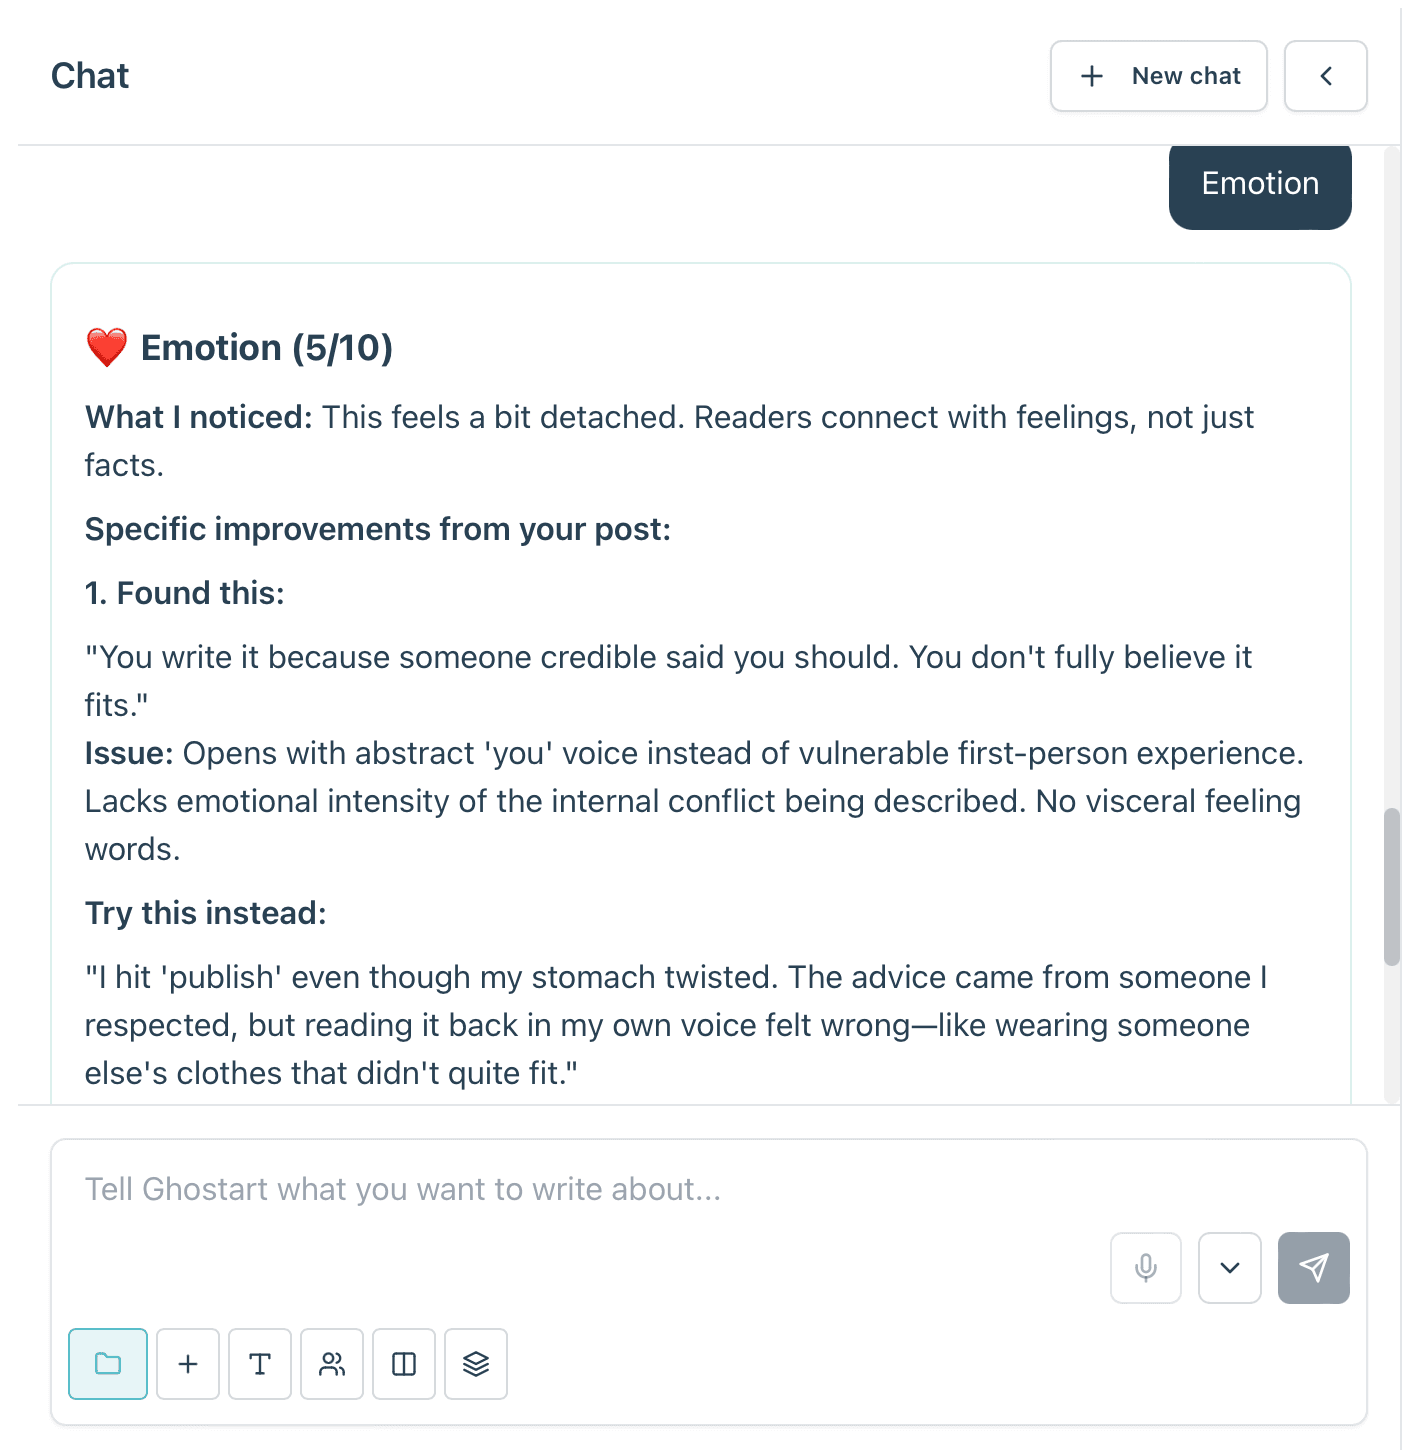Start a New chat
1402x1450 pixels.
(x=1159, y=76)
